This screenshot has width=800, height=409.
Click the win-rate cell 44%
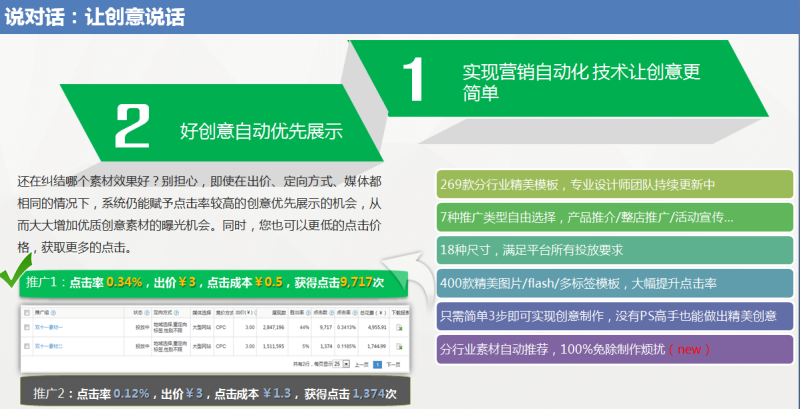[304, 327]
